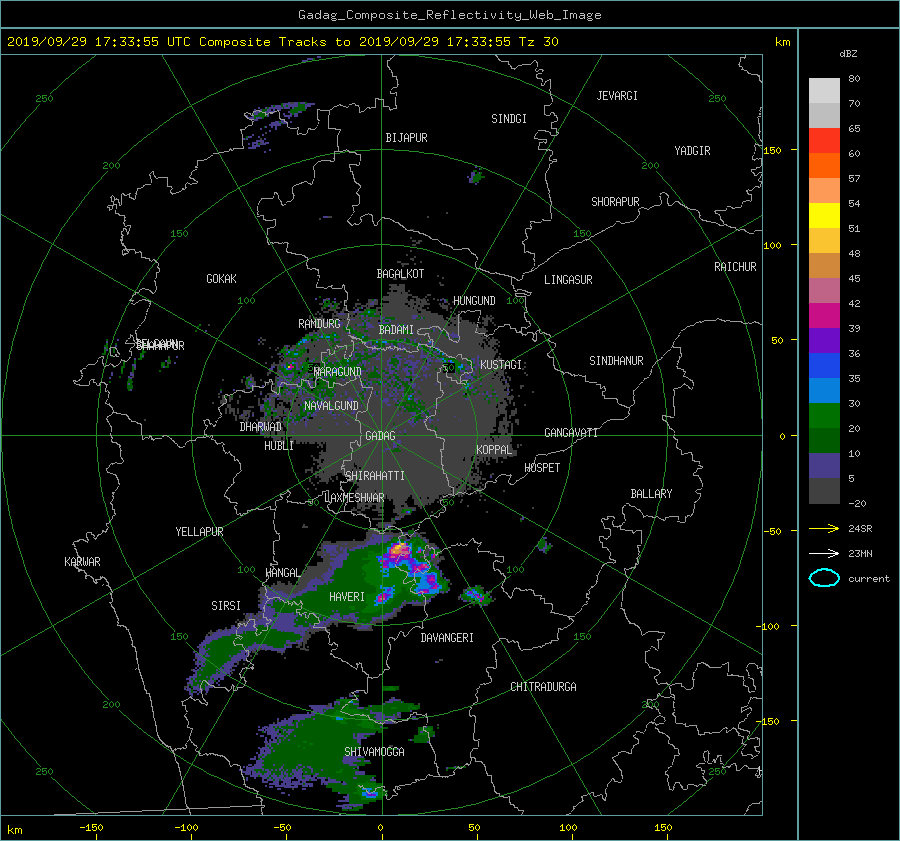Click the JEVARGI town label

(x=617, y=96)
